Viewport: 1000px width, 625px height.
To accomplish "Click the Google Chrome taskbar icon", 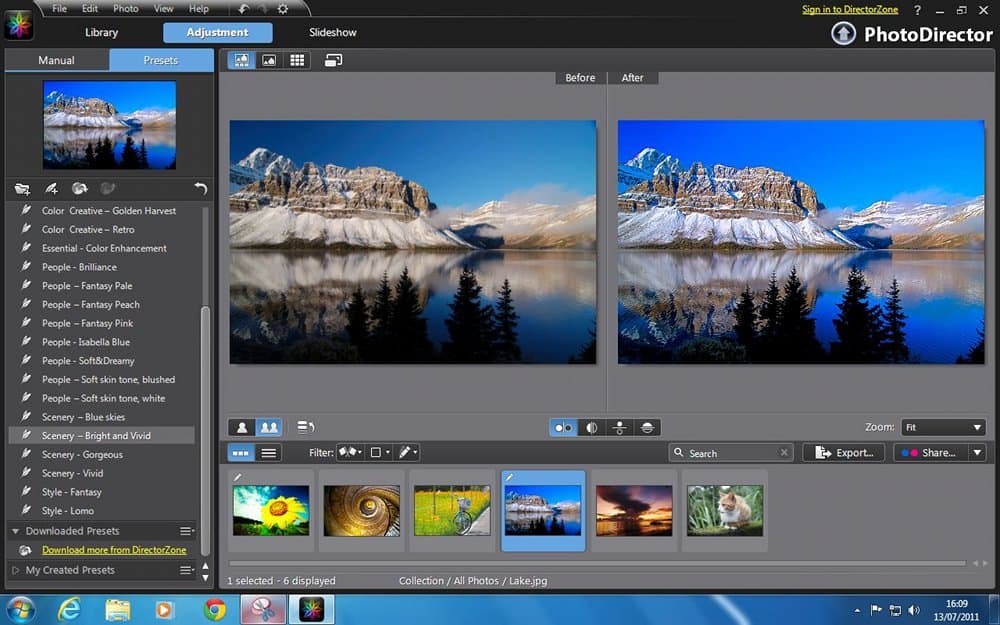I will (214, 609).
